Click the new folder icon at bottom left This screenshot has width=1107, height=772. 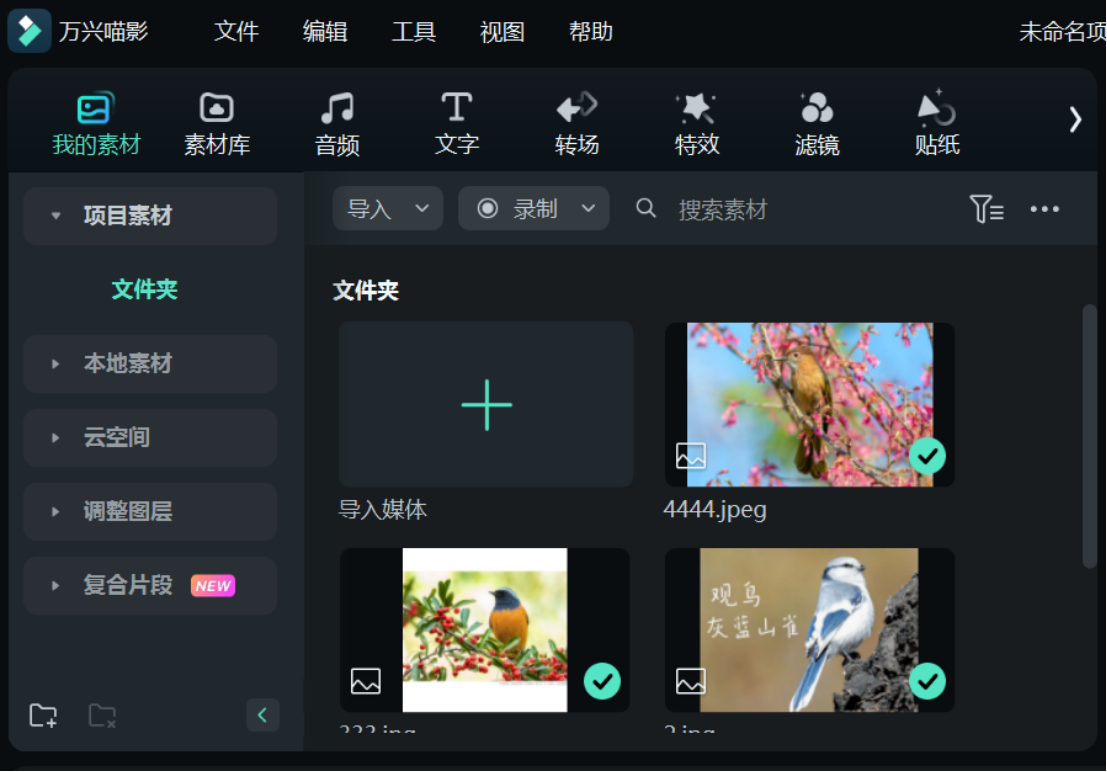(42, 715)
